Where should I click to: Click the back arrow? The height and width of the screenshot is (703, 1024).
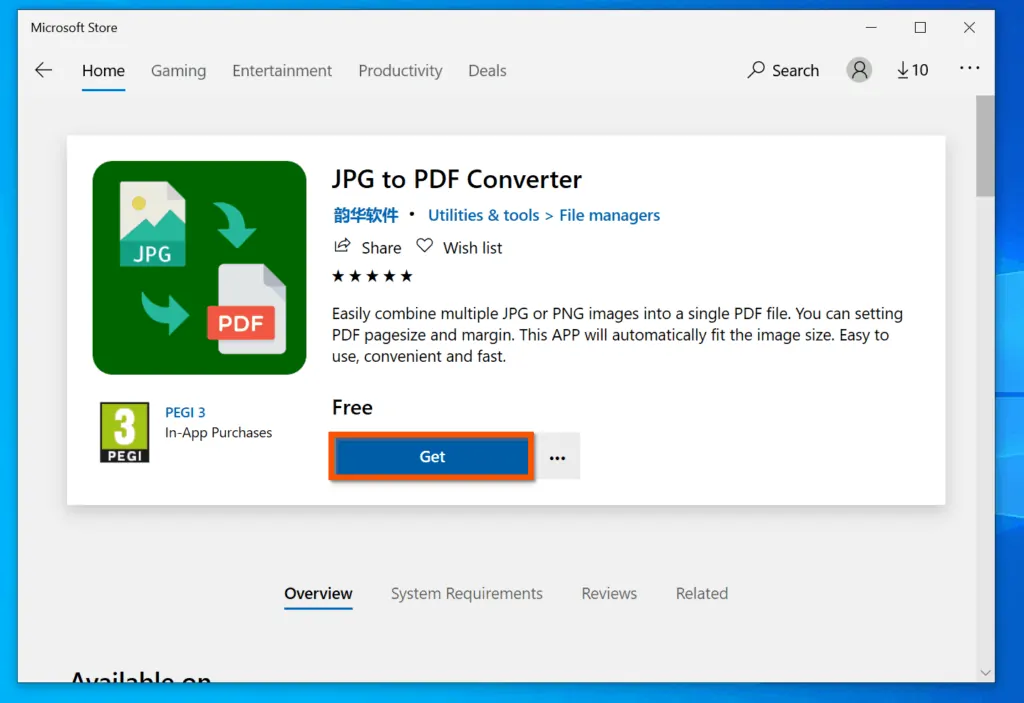[42, 69]
